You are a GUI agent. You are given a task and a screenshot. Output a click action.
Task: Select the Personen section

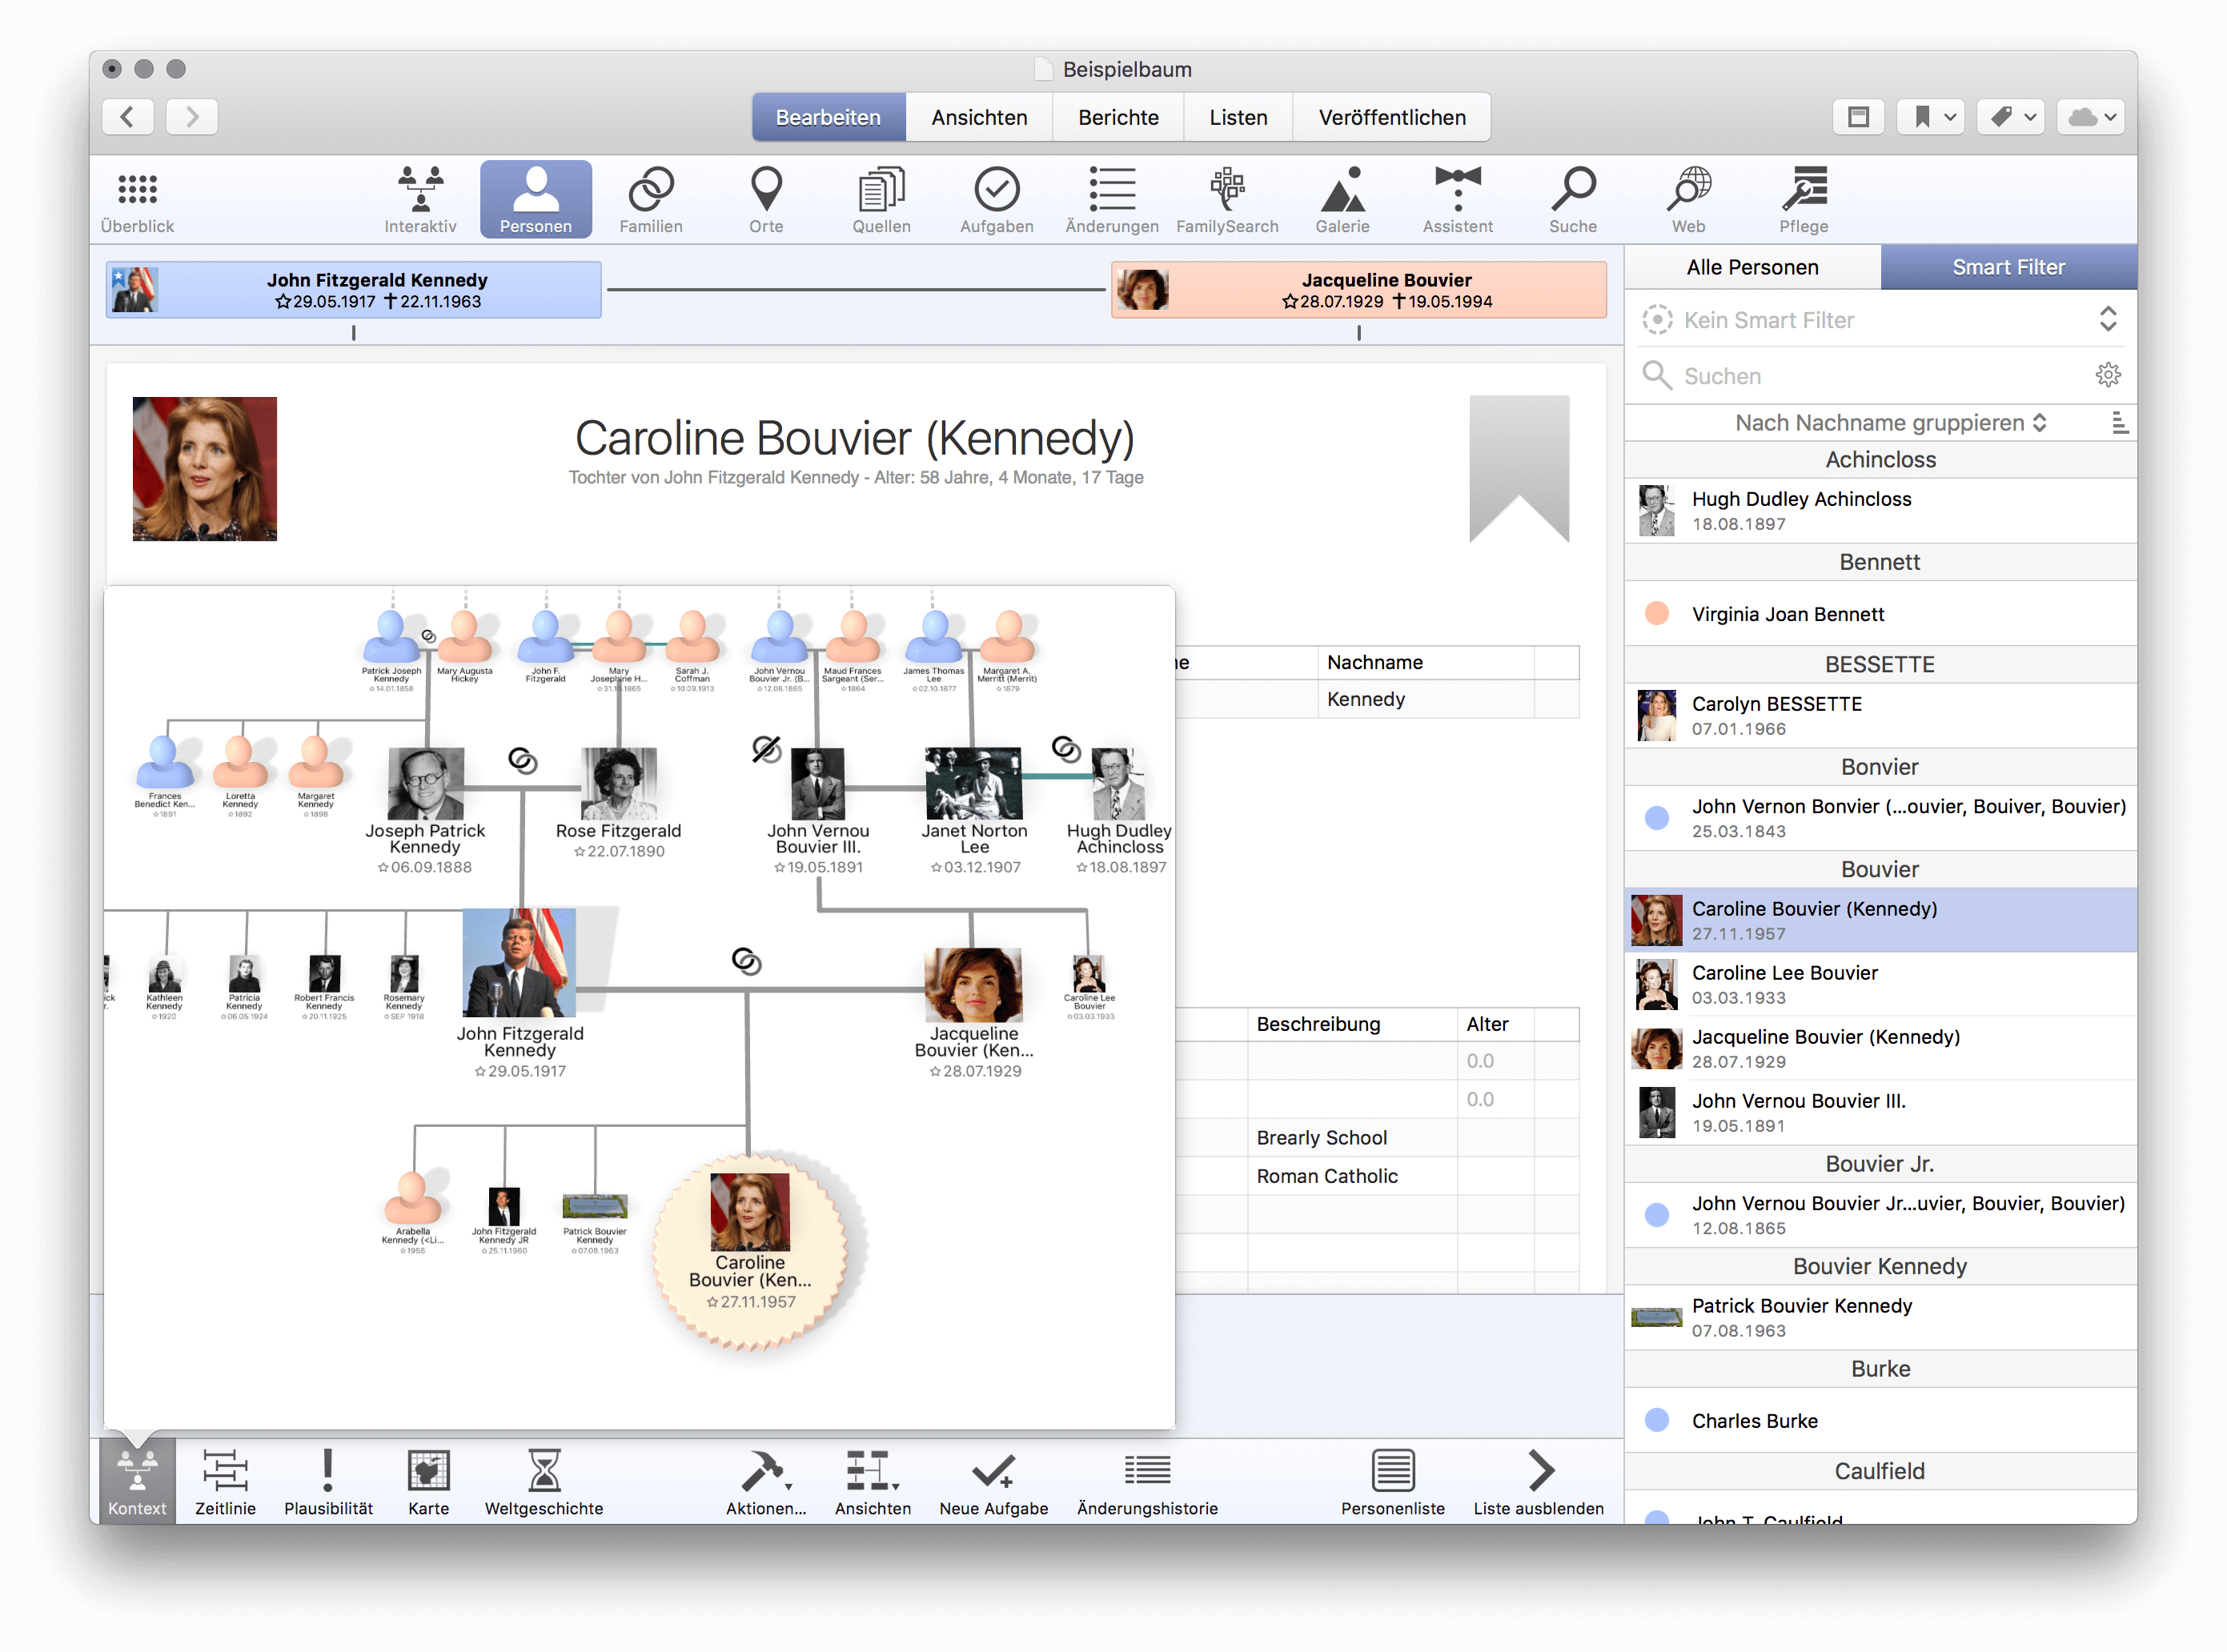pos(536,200)
